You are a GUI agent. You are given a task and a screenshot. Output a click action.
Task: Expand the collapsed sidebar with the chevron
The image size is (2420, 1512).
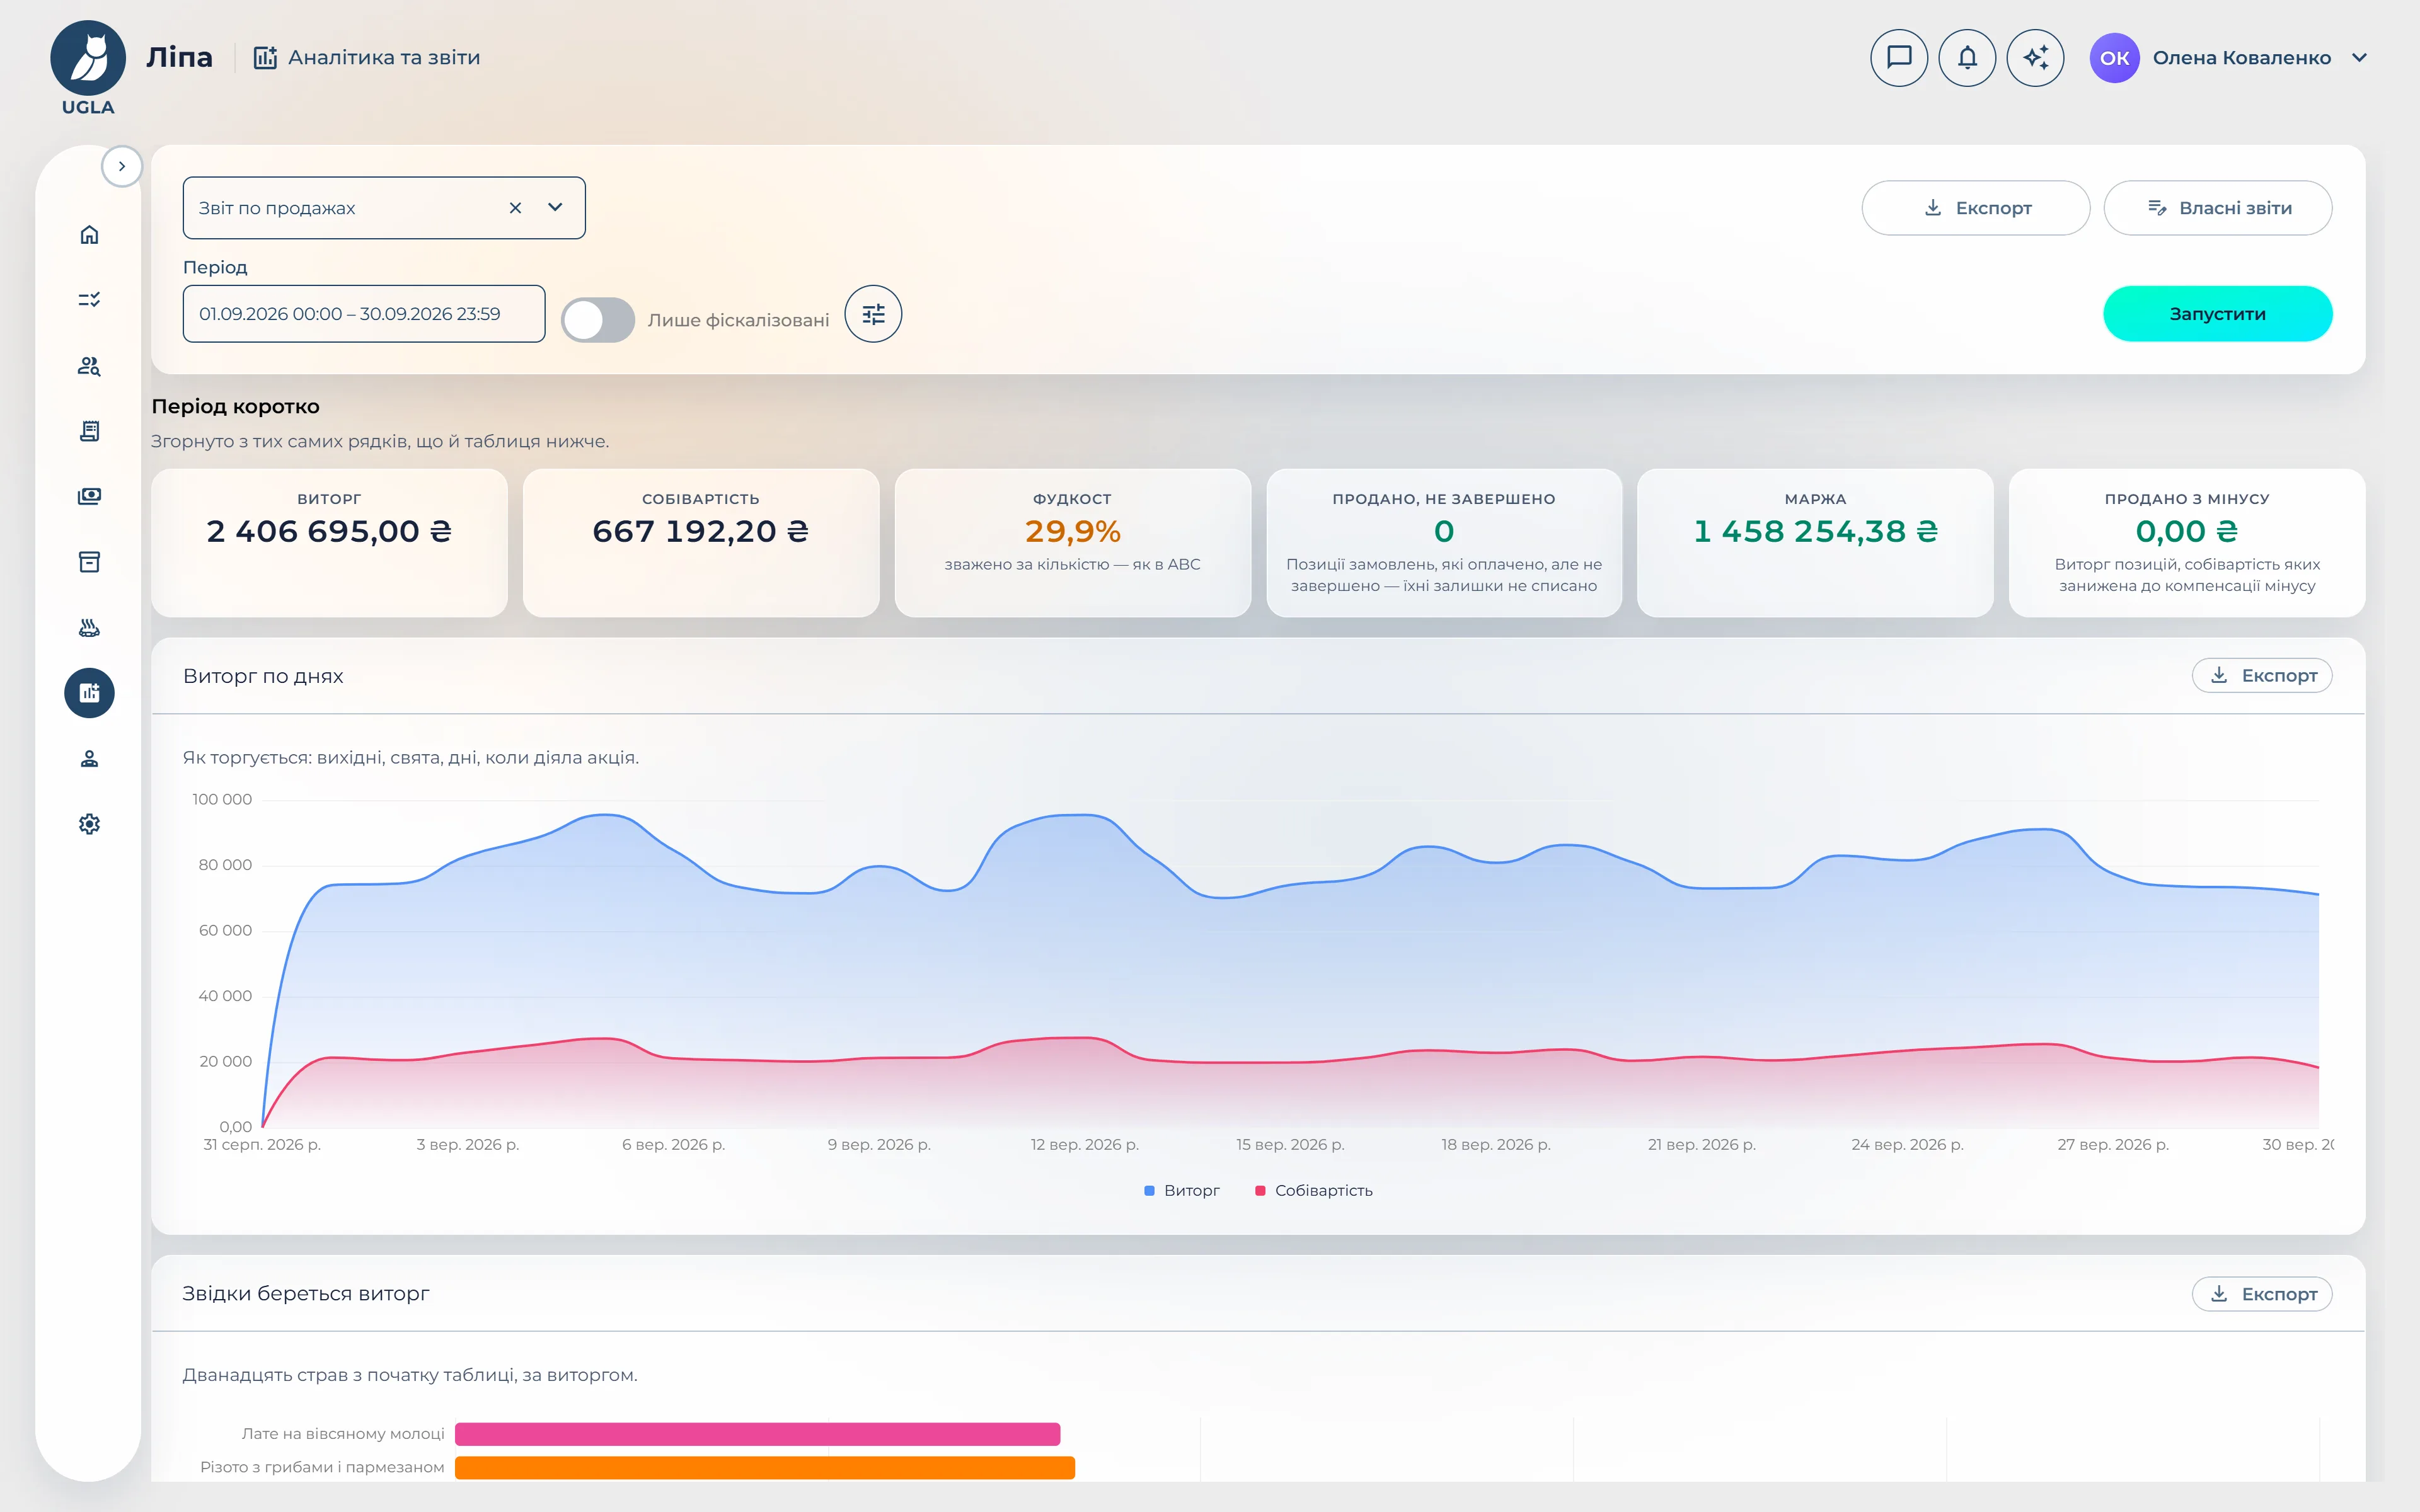tap(122, 166)
